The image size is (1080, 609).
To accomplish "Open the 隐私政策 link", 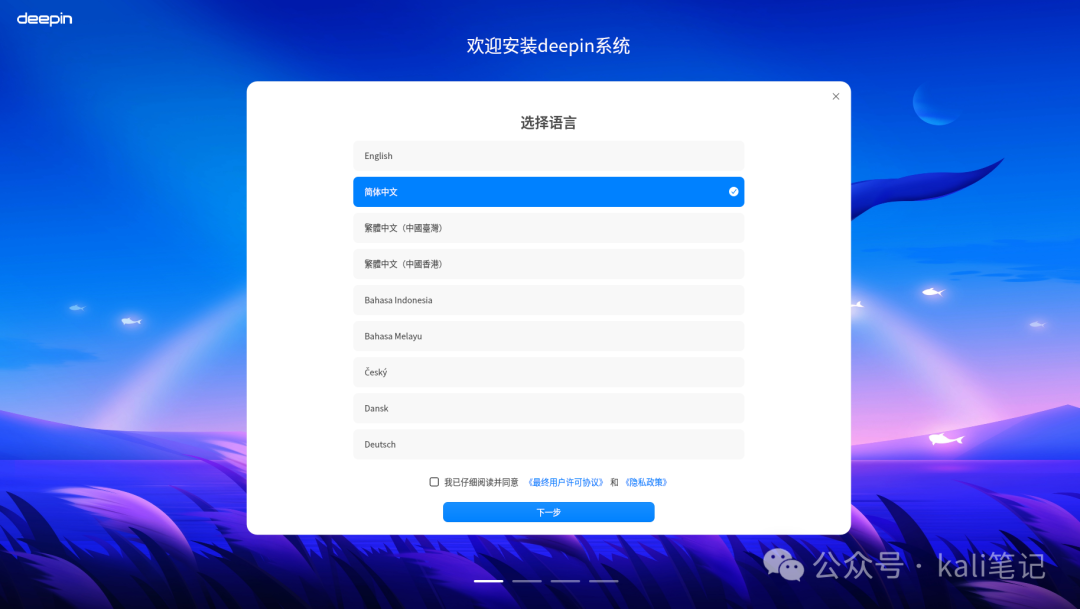I will 646,482.
